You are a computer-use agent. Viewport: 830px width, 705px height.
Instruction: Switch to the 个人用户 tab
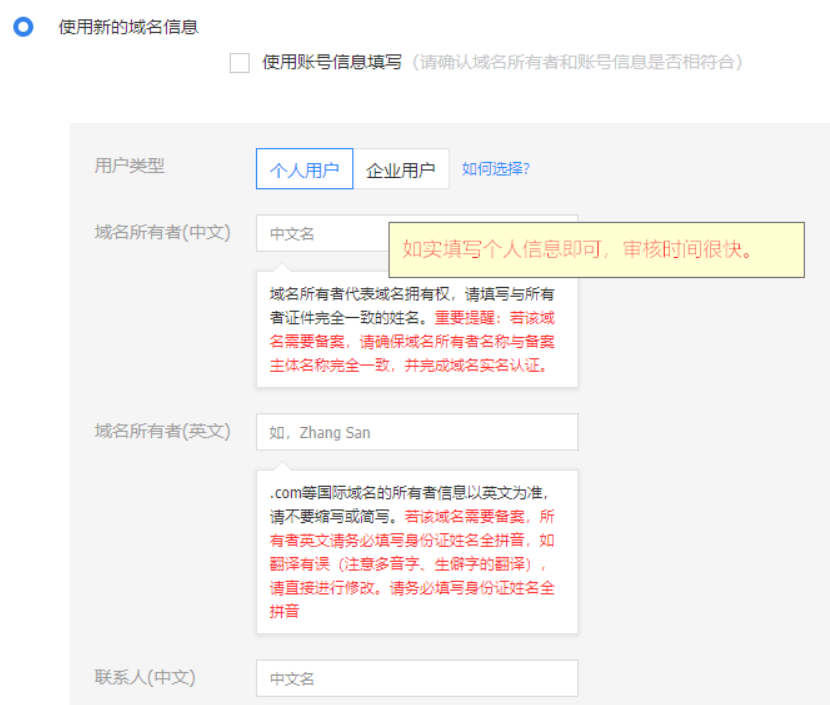[x=304, y=169]
